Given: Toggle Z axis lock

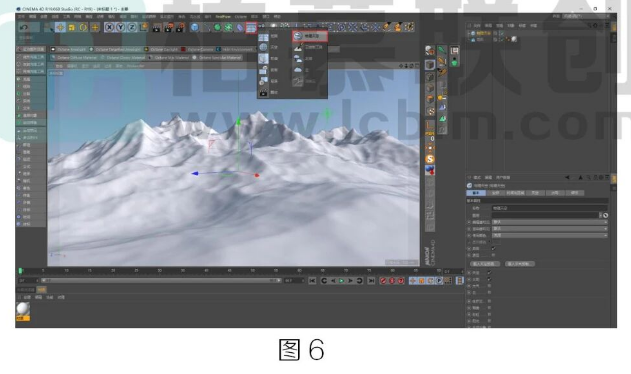Looking at the screenshot, I should coord(132,27).
